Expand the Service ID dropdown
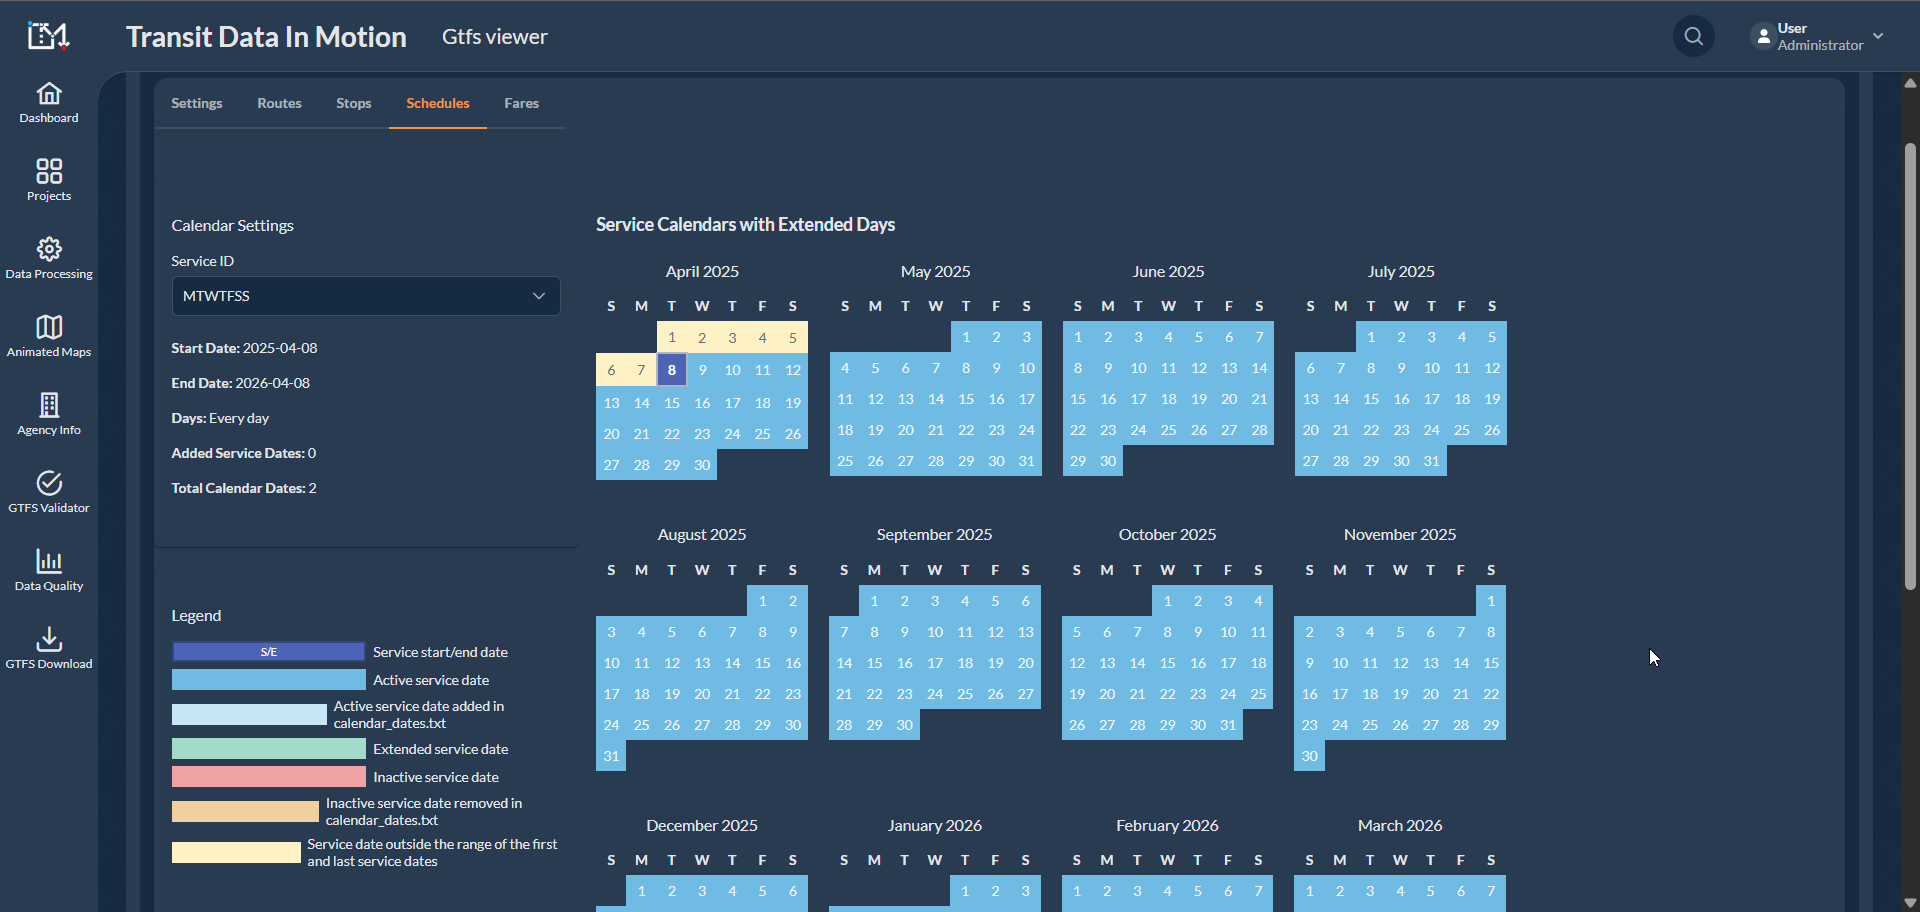 tap(366, 296)
